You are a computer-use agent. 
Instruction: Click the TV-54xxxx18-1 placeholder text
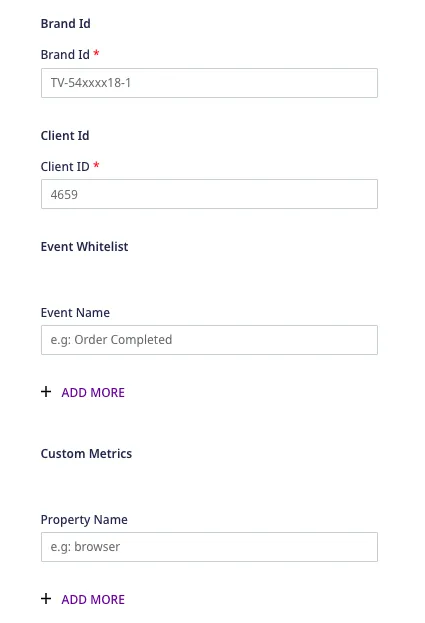click(x=91, y=83)
